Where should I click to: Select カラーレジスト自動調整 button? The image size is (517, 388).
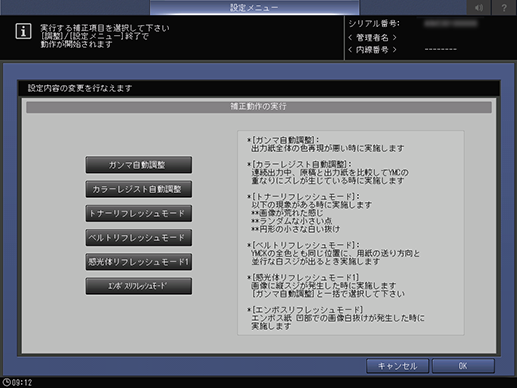click(139, 189)
